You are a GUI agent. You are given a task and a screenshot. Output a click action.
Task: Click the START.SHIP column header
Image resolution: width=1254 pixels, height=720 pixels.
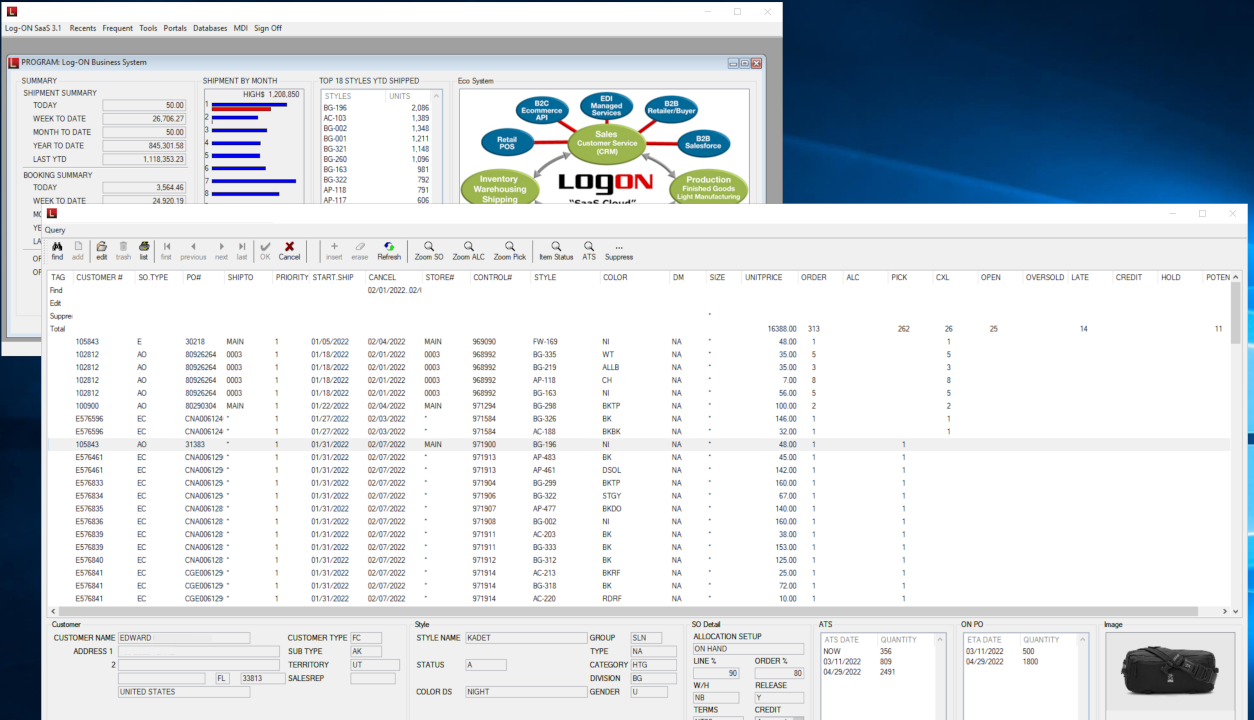tap(333, 277)
